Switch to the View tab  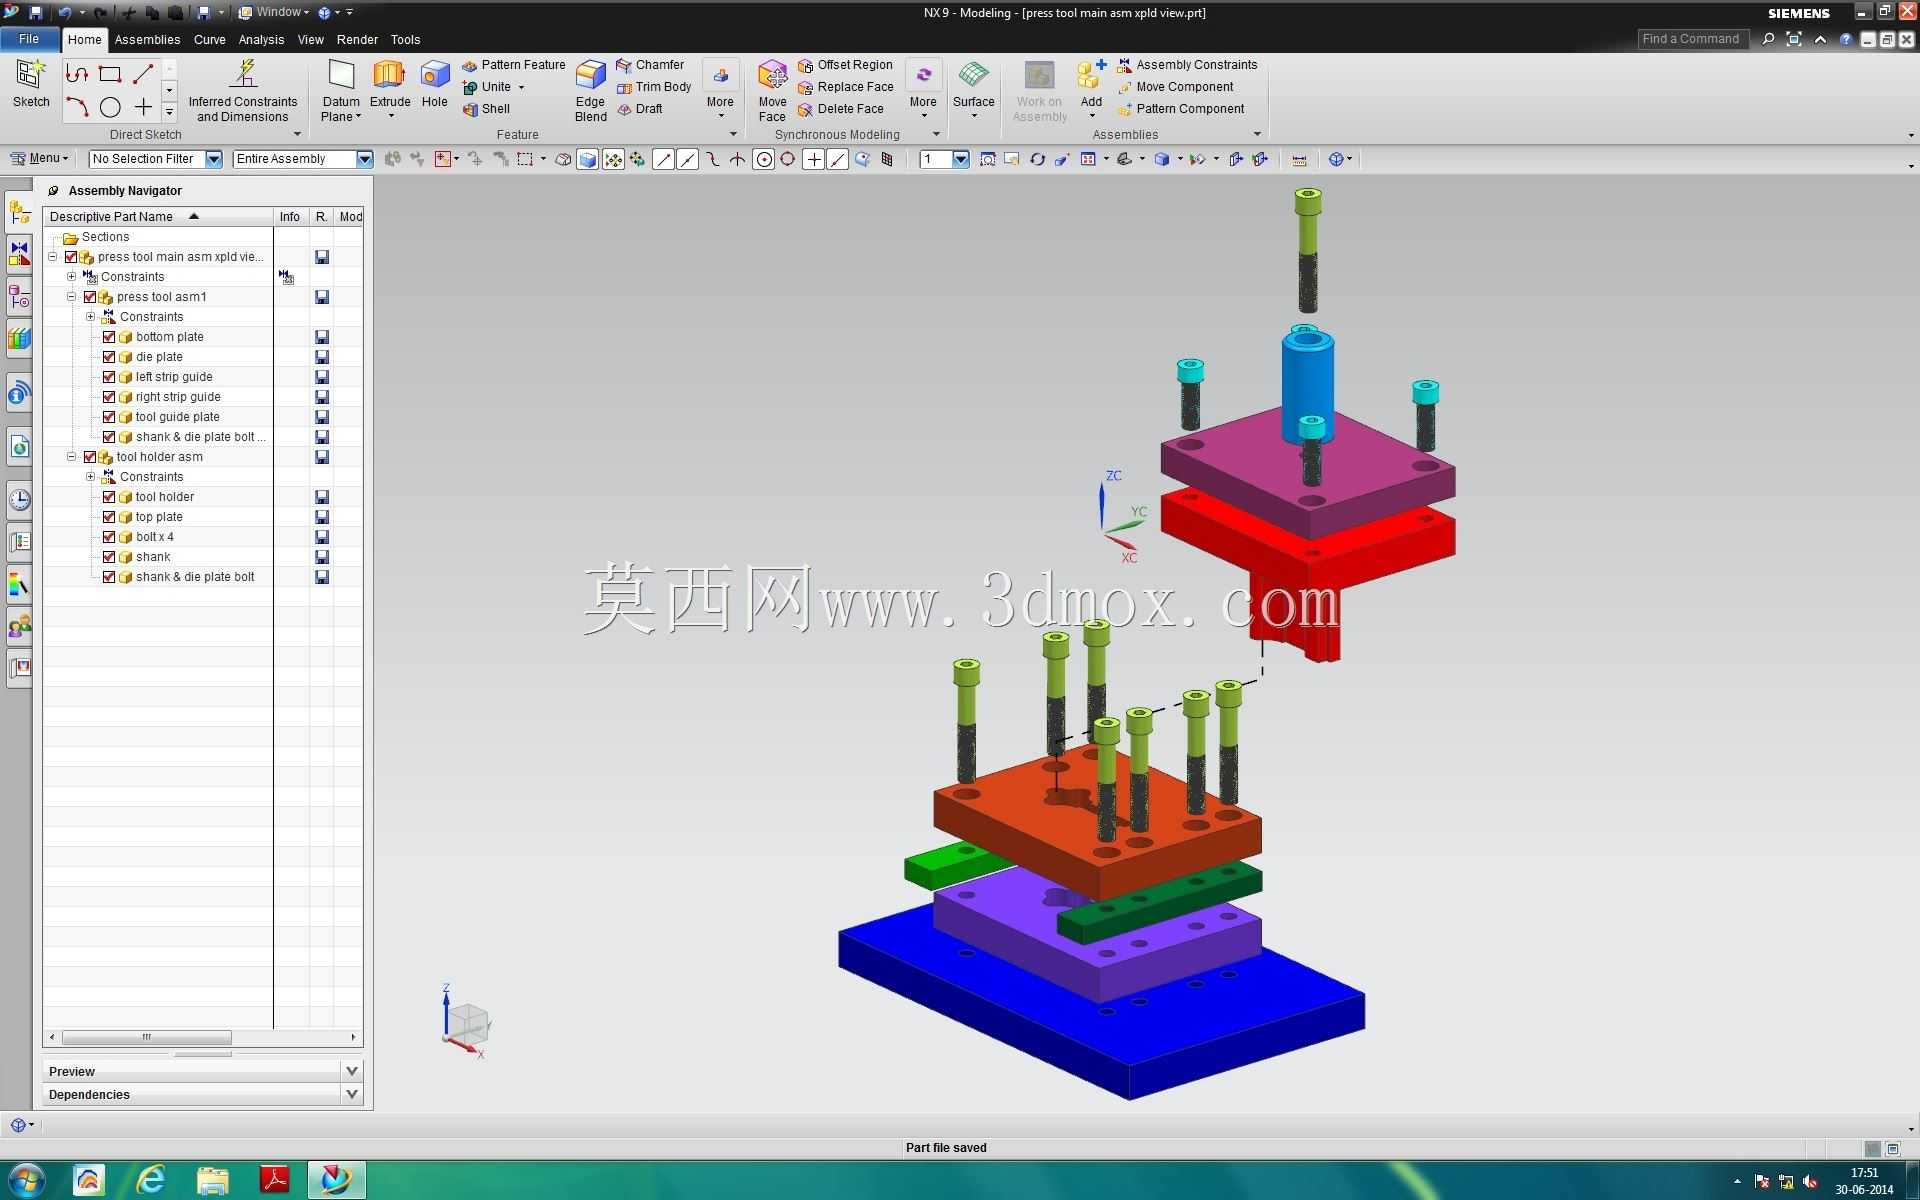click(x=310, y=40)
